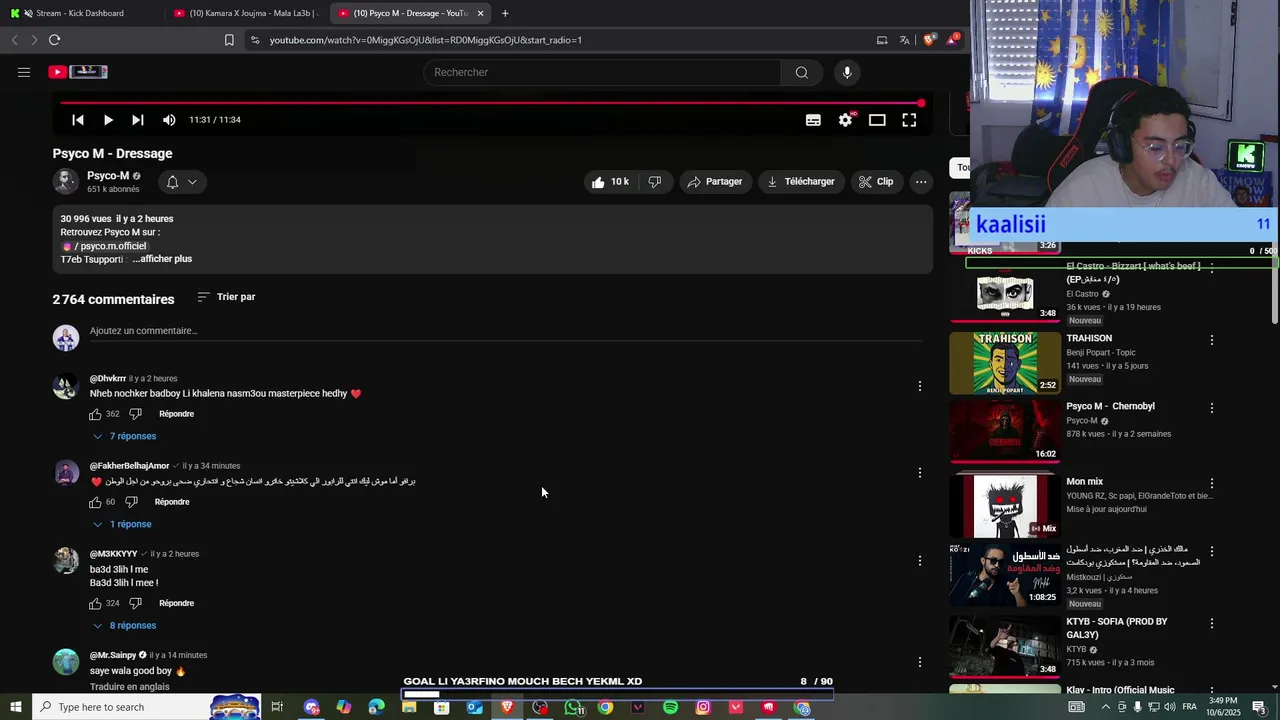Image resolution: width=1280 pixels, height=720 pixels.
Task: Like the comment by @FakherBelhajAmor
Action: [x=95, y=502]
